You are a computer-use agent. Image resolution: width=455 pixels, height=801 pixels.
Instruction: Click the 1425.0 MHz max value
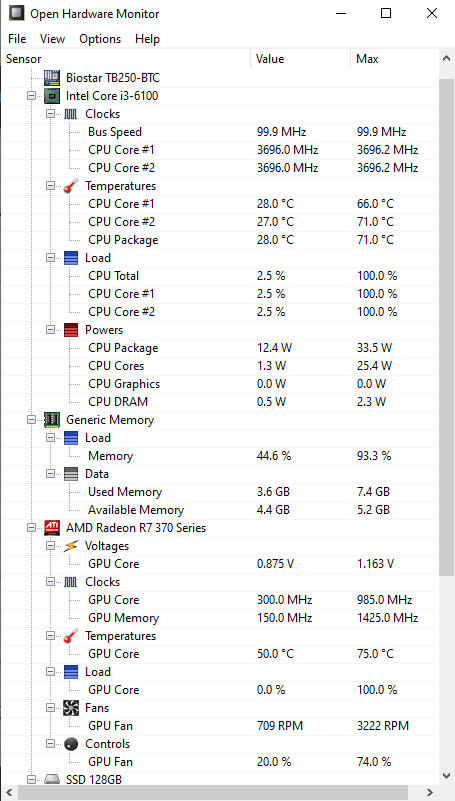click(388, 618)
